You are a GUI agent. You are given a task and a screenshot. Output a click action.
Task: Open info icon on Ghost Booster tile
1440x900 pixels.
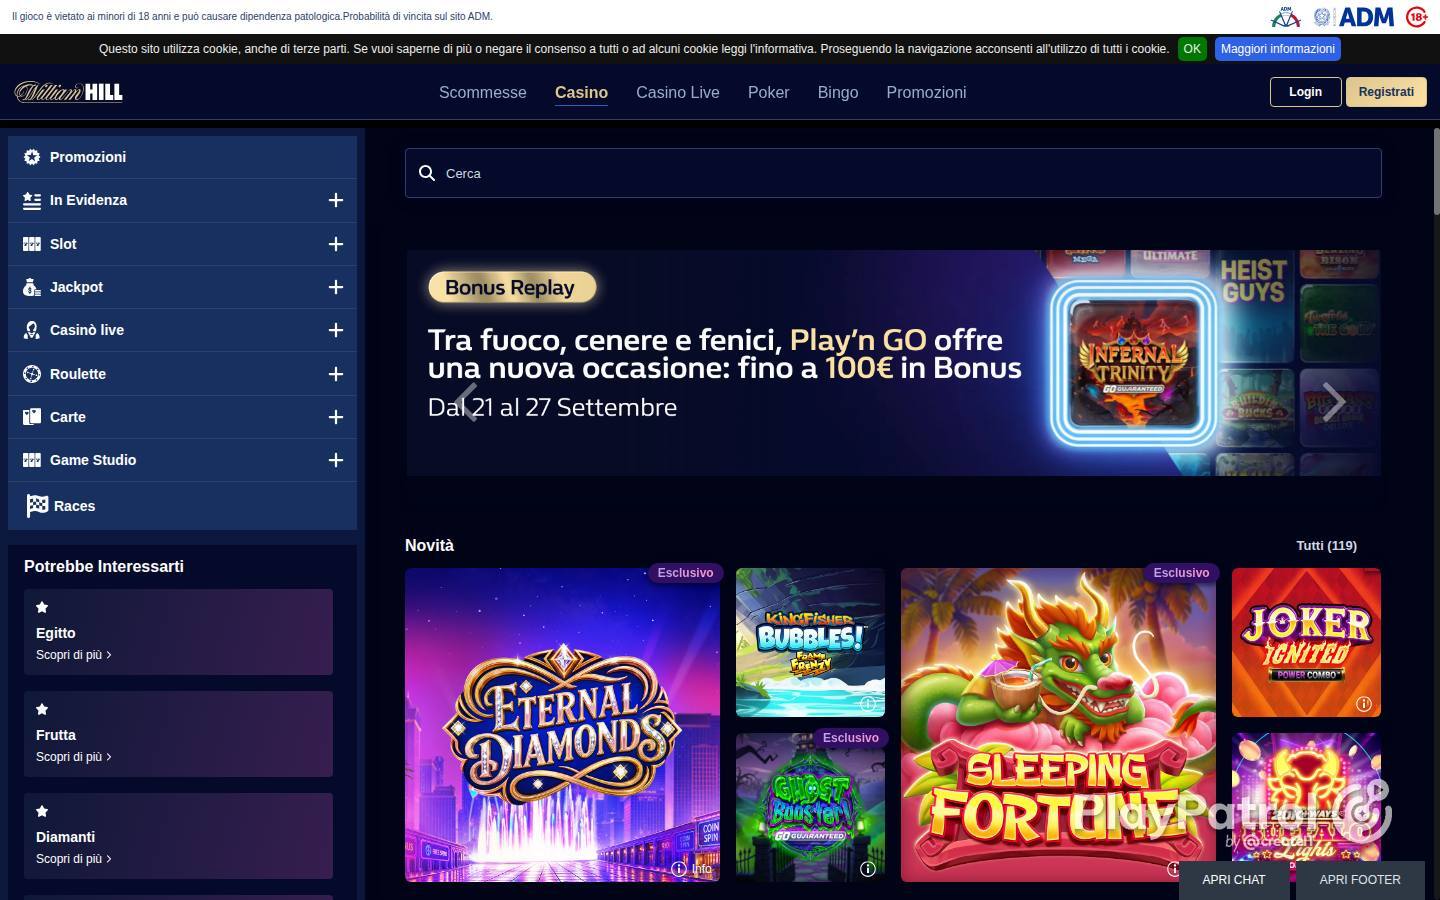(868, 869)
